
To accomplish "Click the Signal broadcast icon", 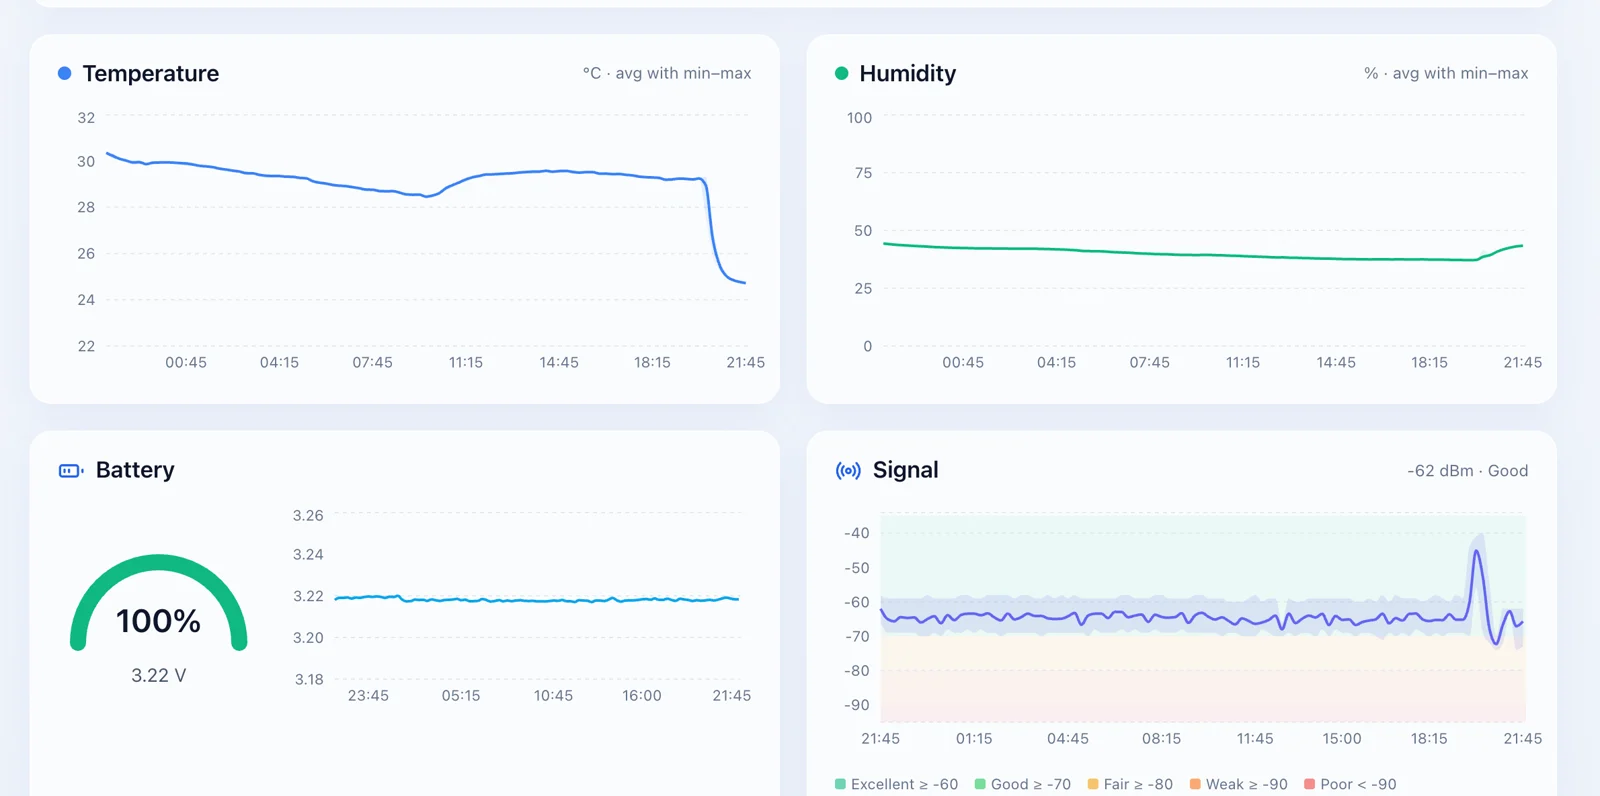I will point(848,470).
